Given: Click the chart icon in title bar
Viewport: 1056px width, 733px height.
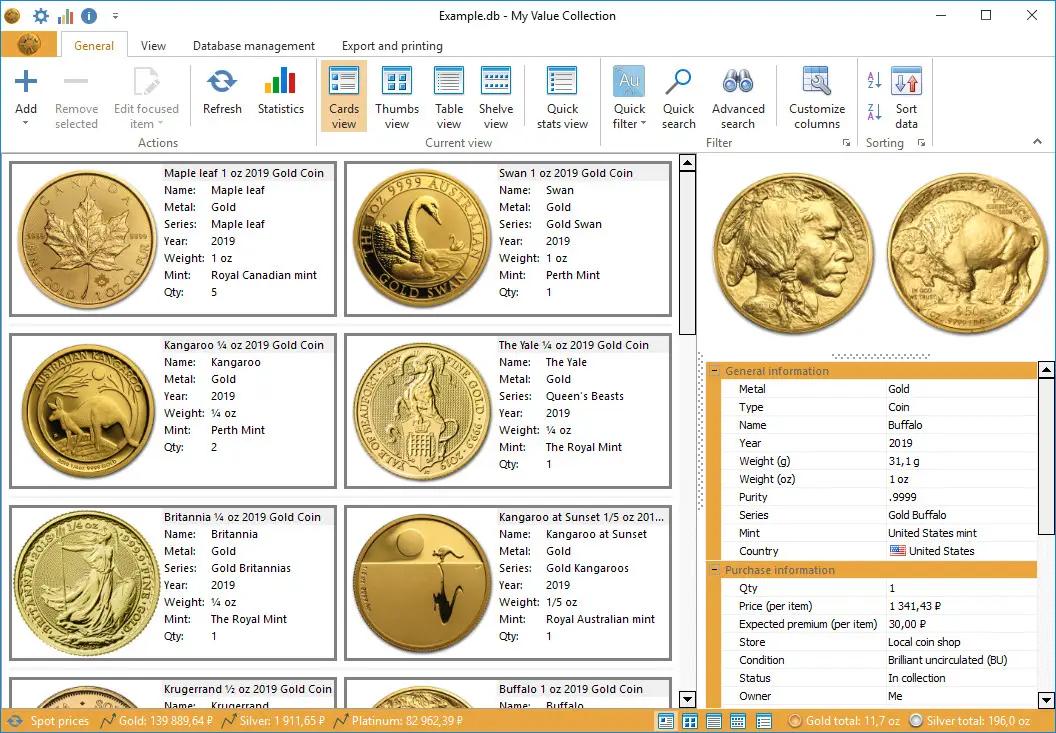Looking at the screenshot, I should [65, 15].
